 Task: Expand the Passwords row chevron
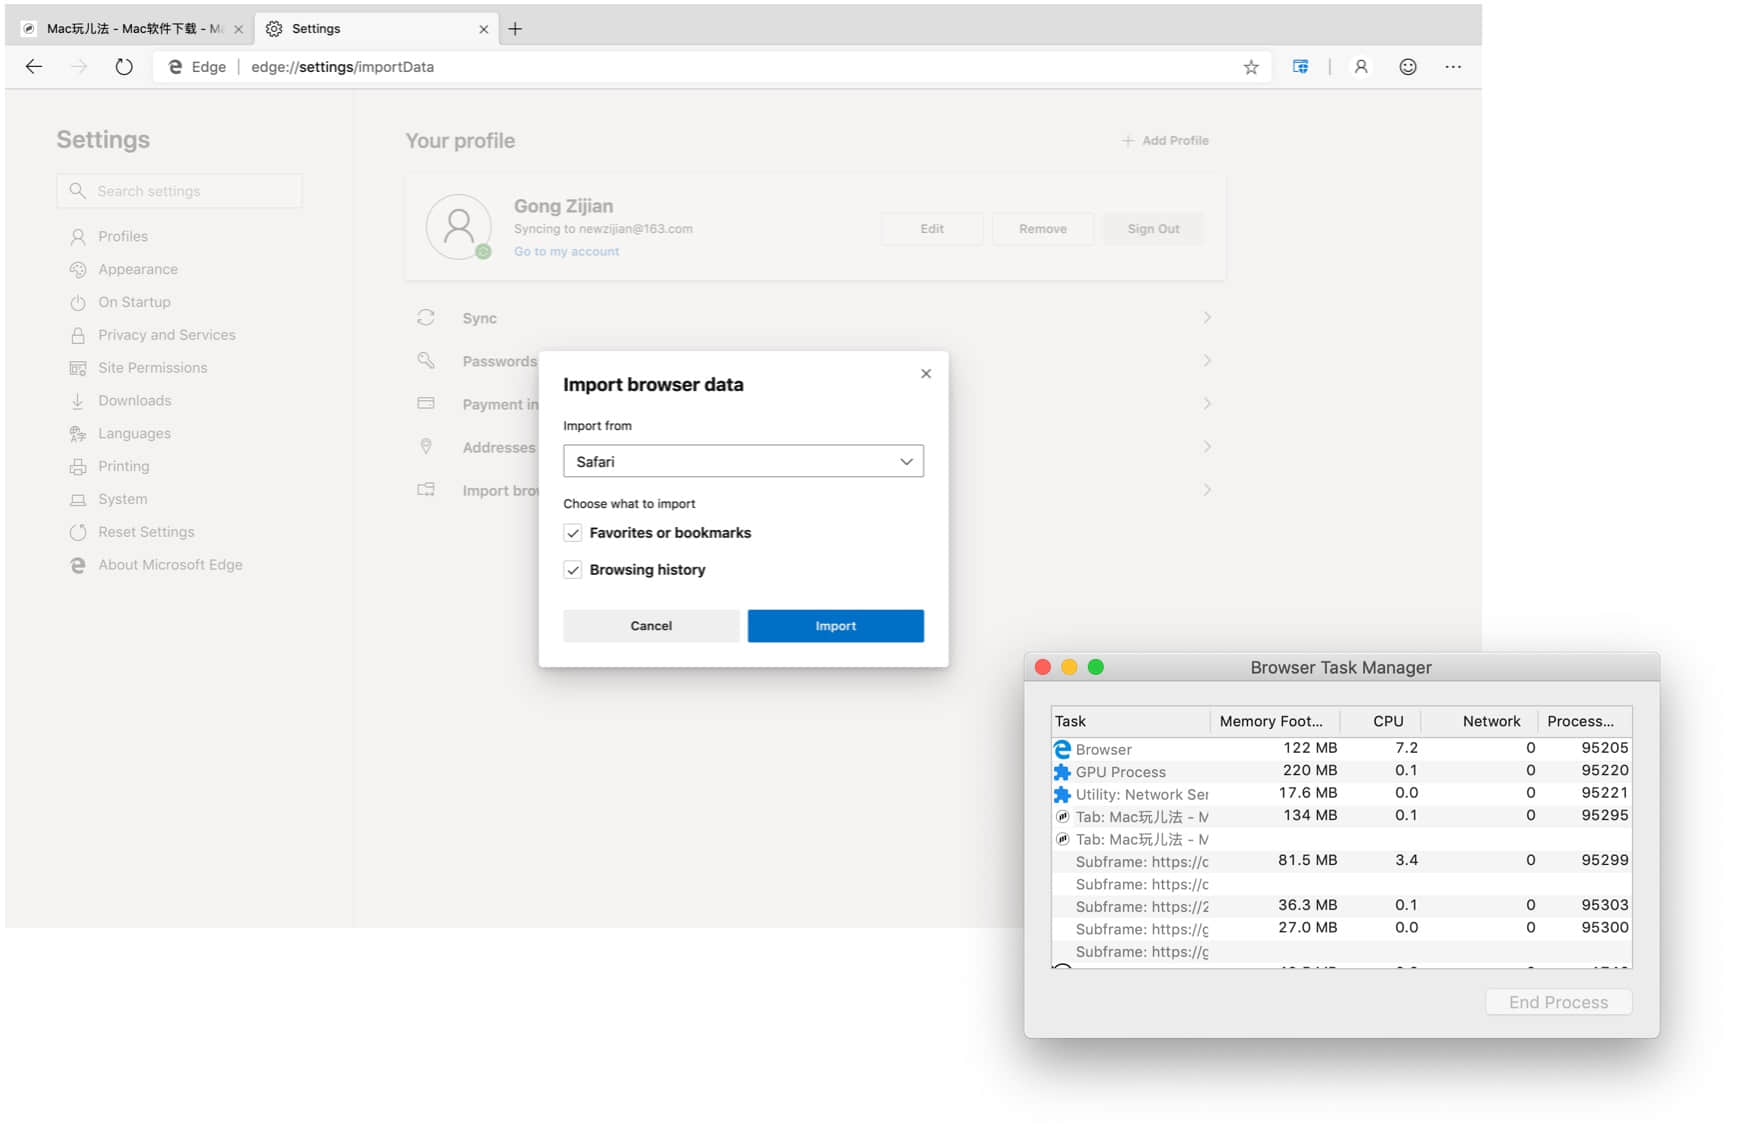click(1207, 361)
